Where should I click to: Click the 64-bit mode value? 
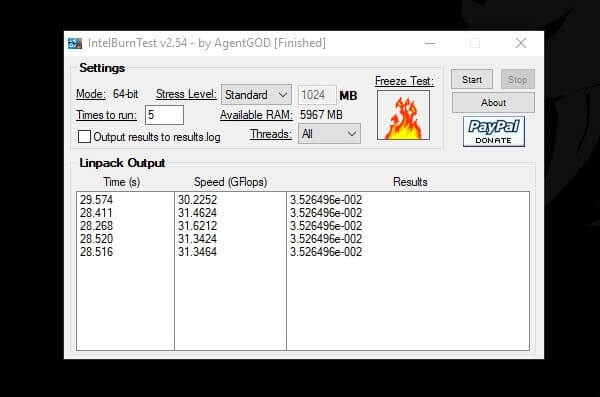click(126, 94)
